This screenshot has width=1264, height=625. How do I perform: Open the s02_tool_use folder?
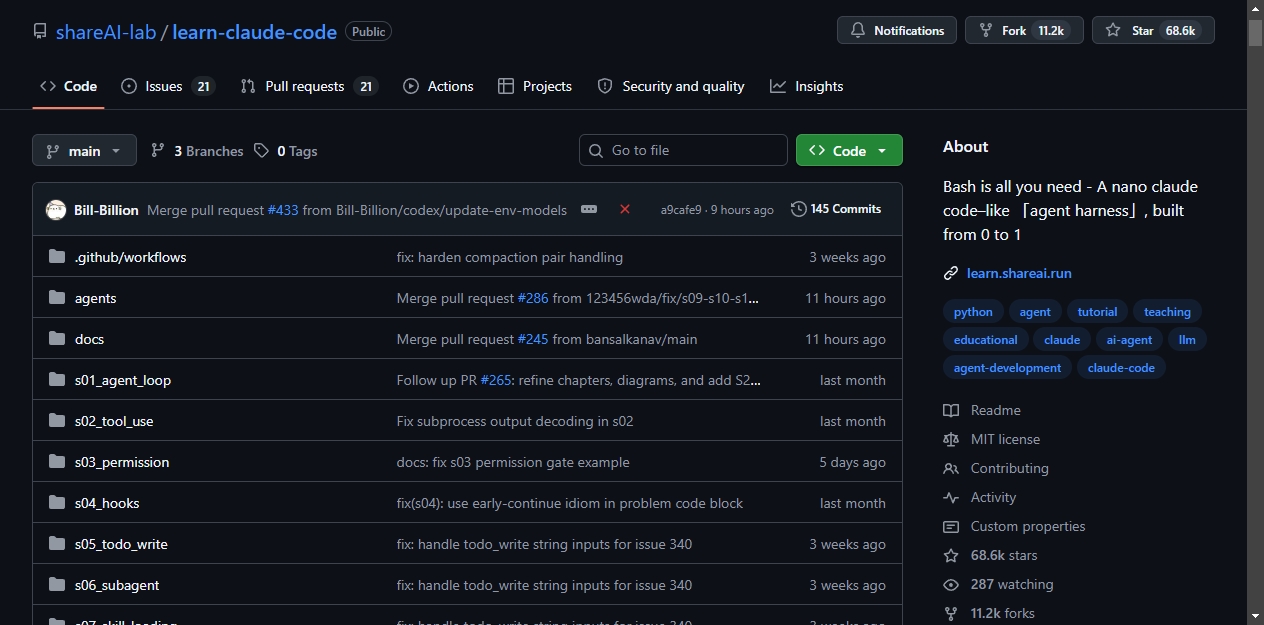point(114,421)
